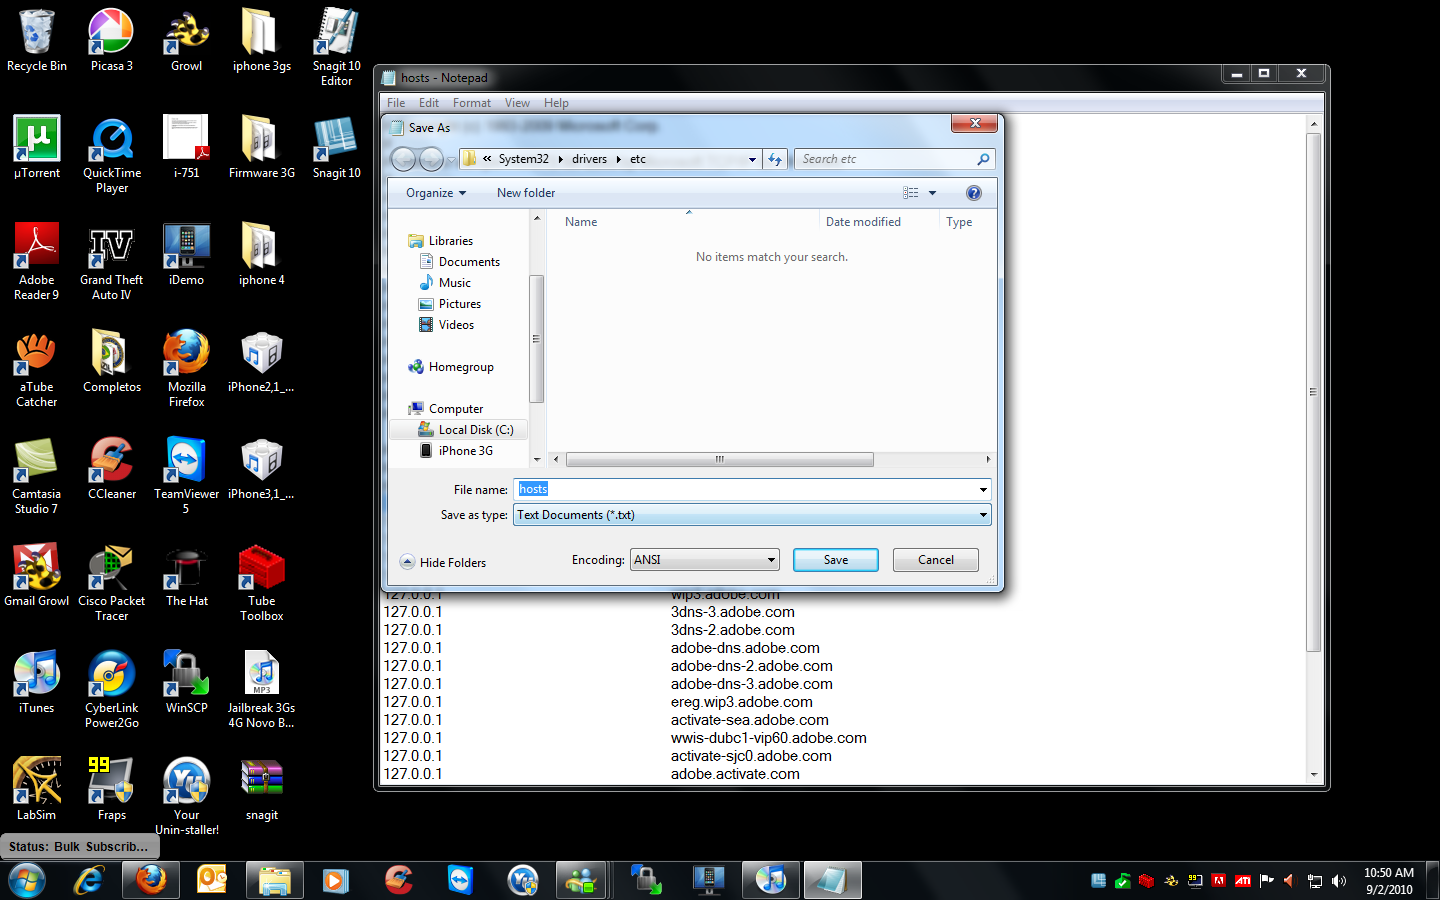Click New folder in toolbar

coord(526,193)
